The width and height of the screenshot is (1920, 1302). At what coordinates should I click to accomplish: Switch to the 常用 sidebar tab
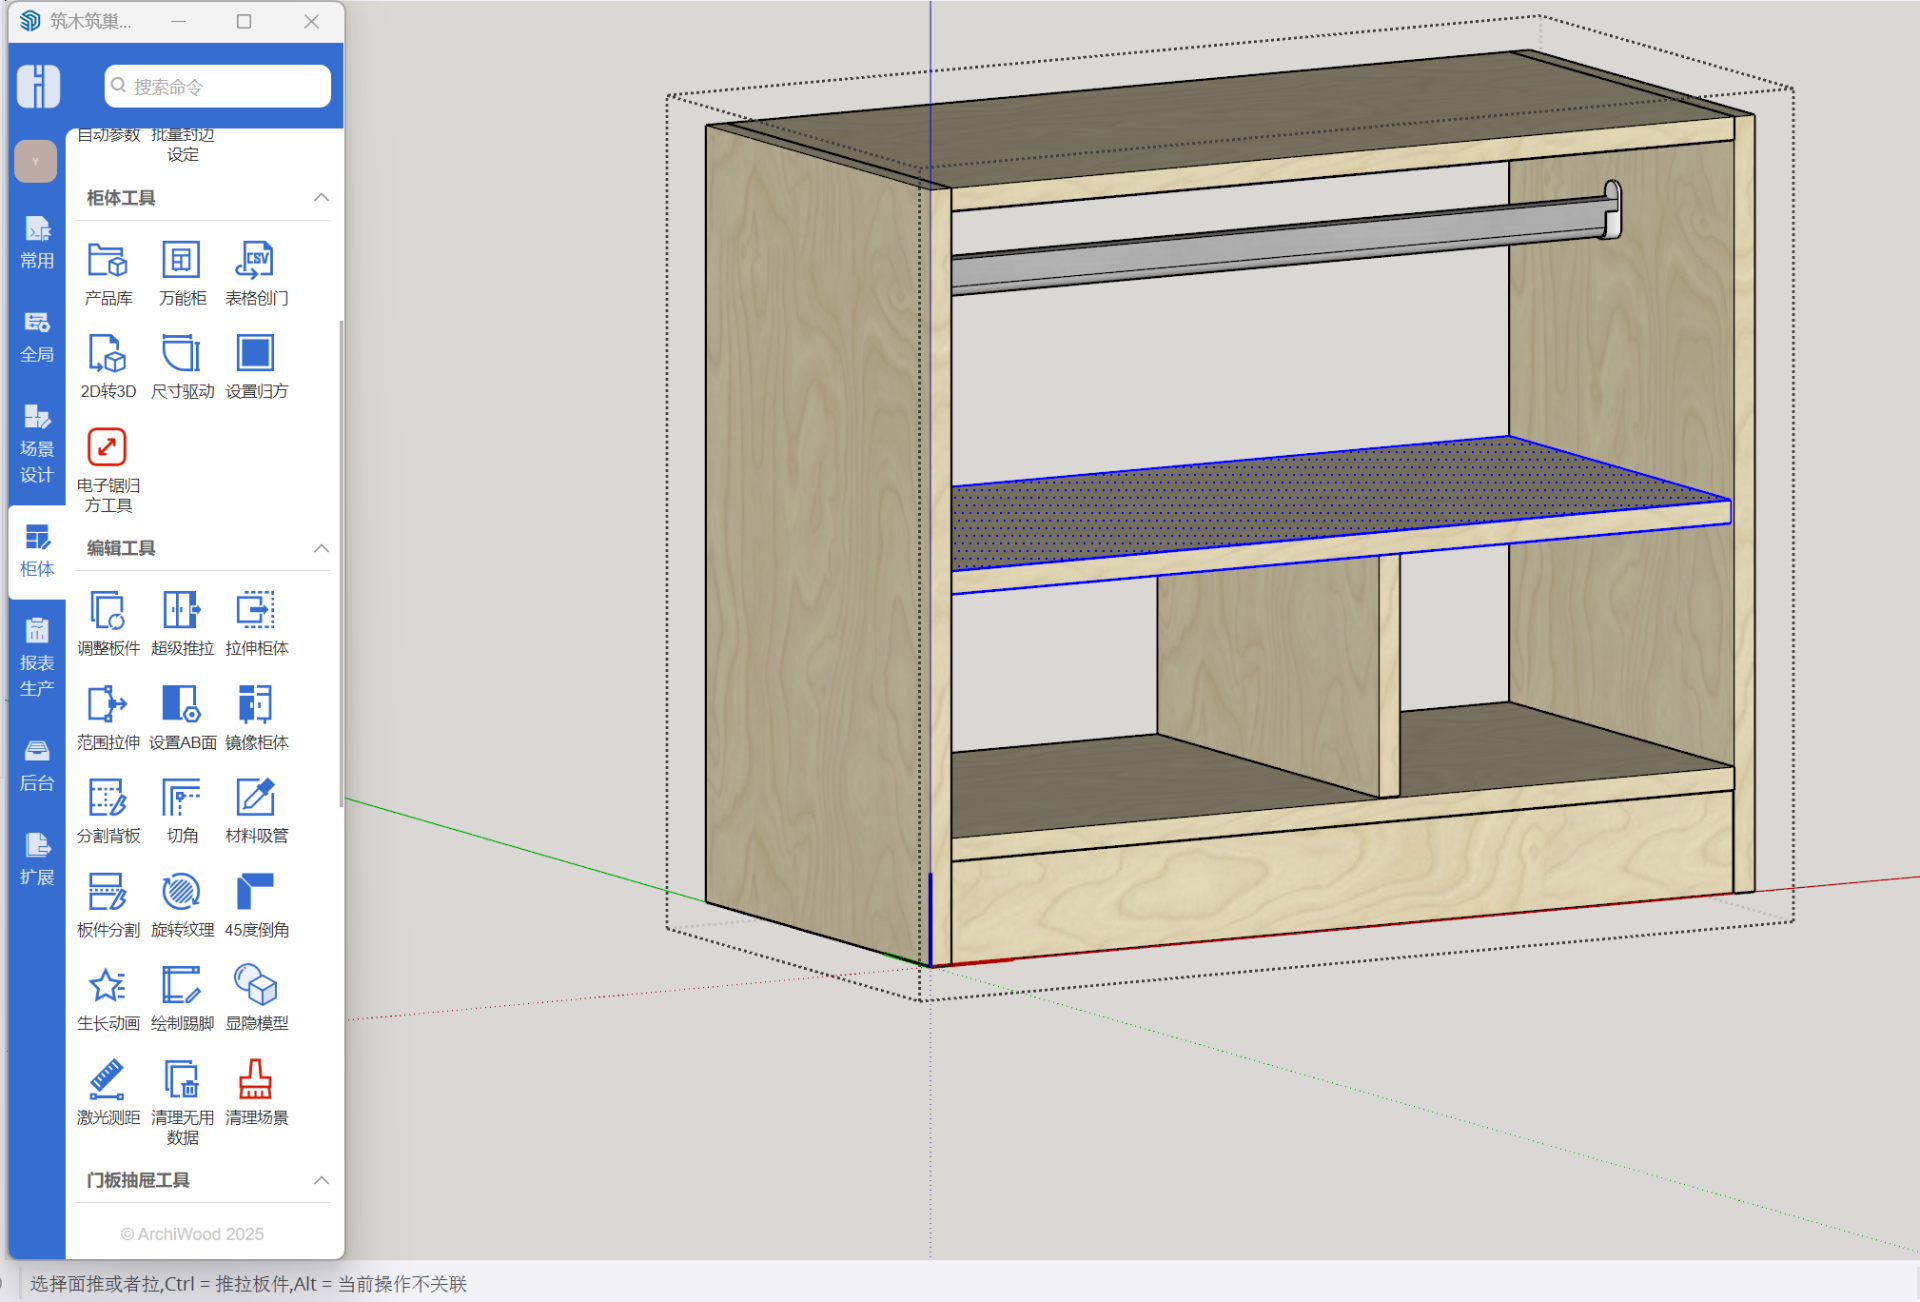point(37,243)
